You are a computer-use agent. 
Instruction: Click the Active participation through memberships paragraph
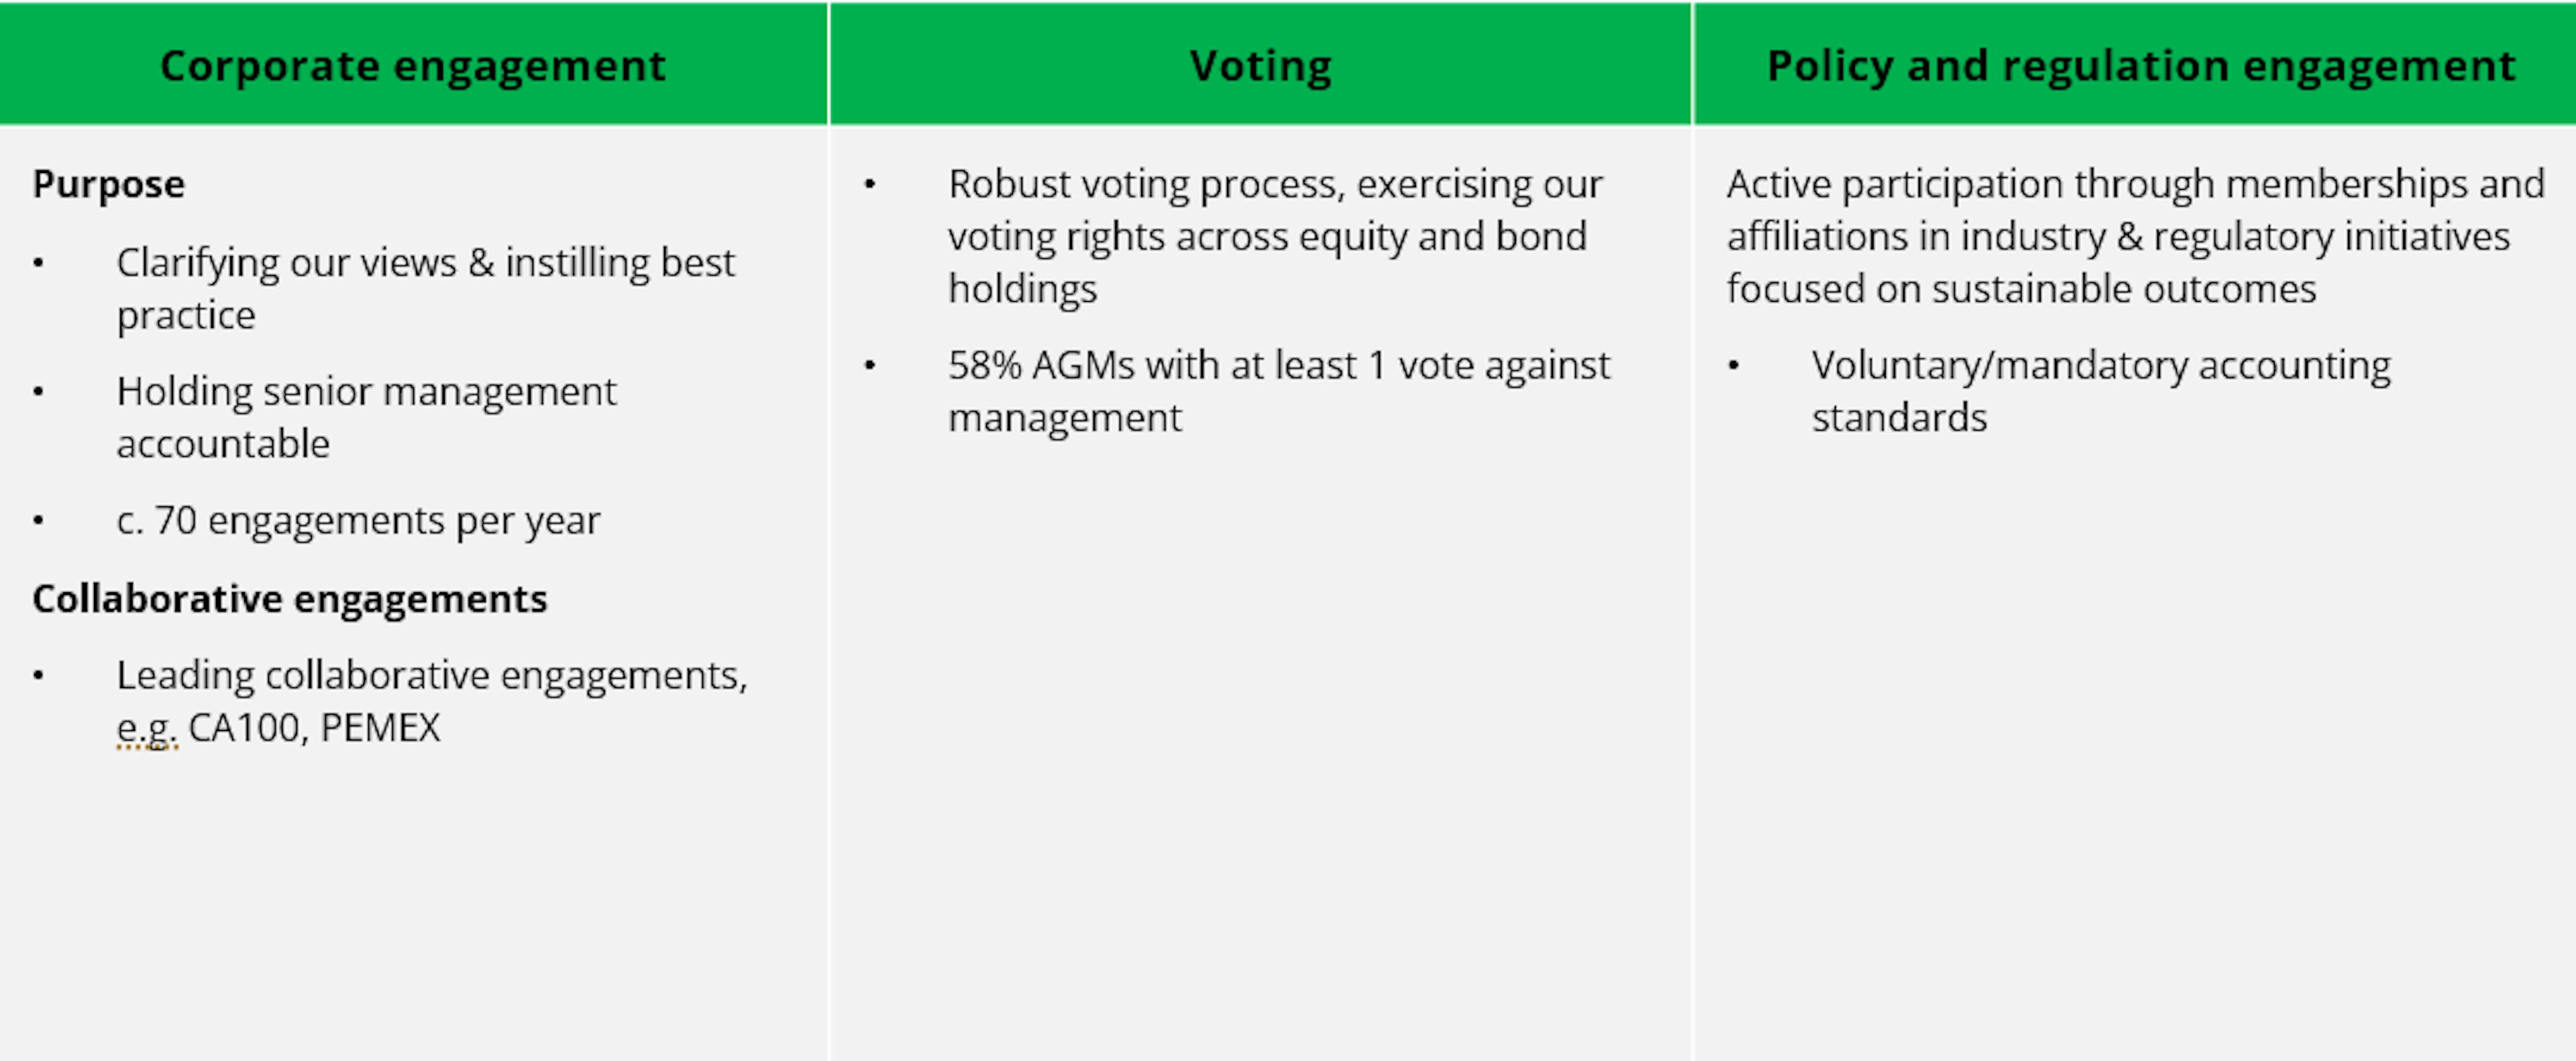tap(2135, 236)
